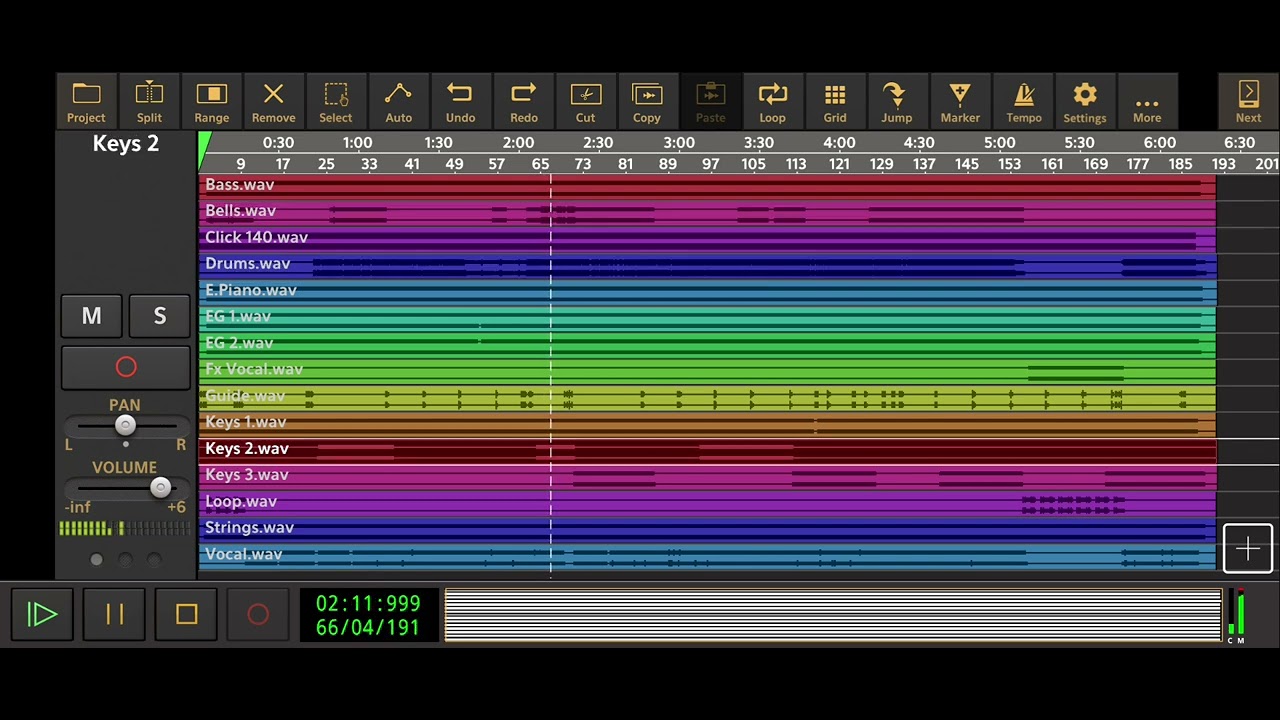This screenshot has height=720, width=1280.
Task: Click the transport record button
Action: click(x=258, y=614)
